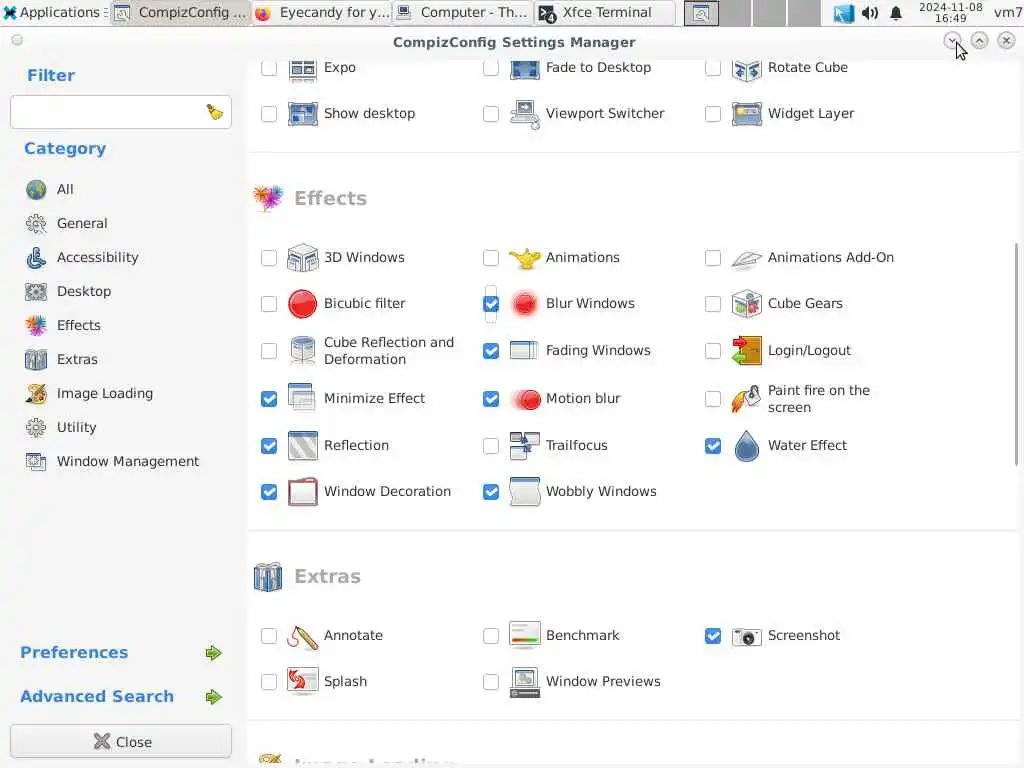1024x768 pixels.
Task: Enable the 3D Windows checkbox
Action: [269, 258]
